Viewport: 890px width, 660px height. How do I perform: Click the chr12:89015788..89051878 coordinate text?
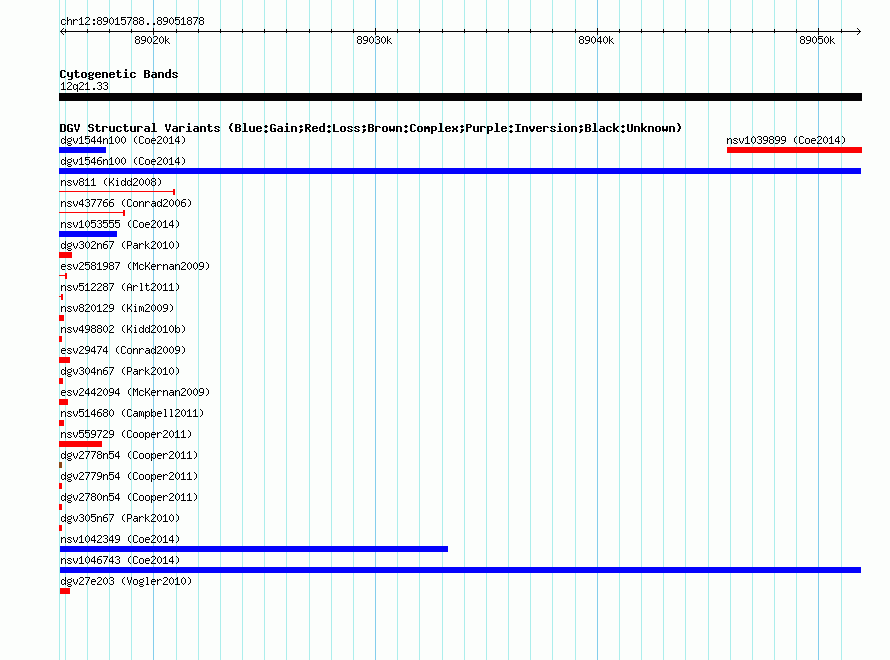point(132,21)
